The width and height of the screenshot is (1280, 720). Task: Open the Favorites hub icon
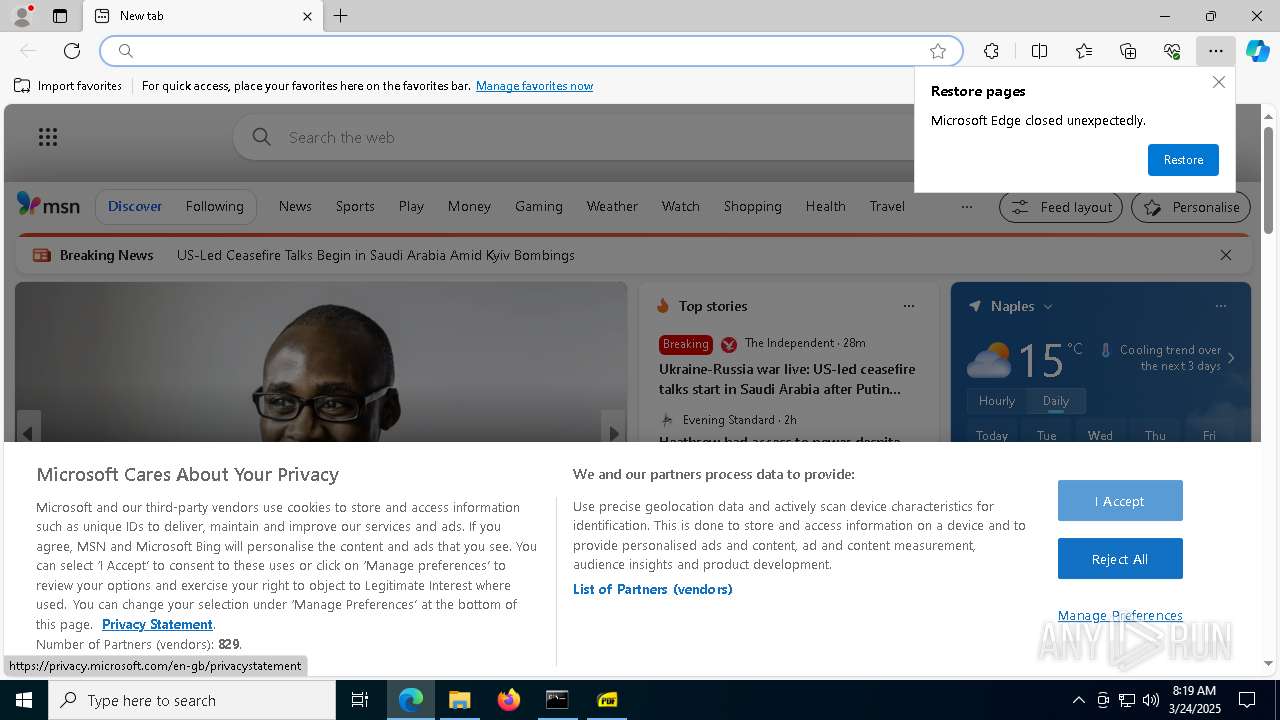tap(1084, 51)
